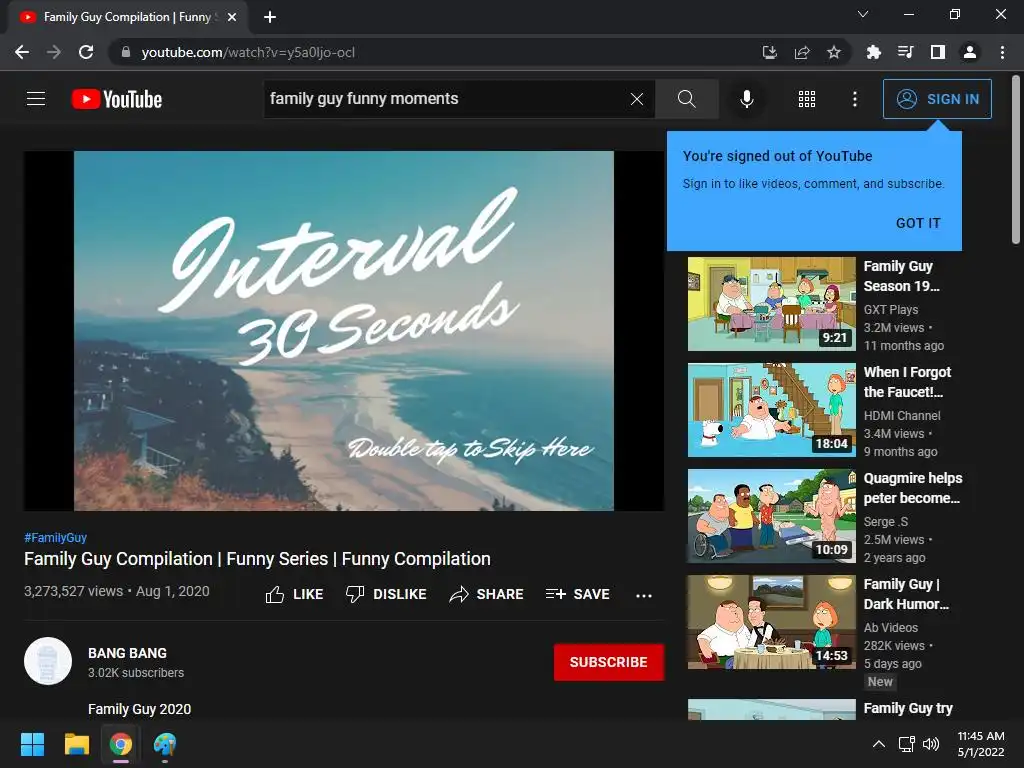Open the Family Guy Season 19 thumbnail
1024x768 pixels.
pyautogui.click(x=771, y=304)
